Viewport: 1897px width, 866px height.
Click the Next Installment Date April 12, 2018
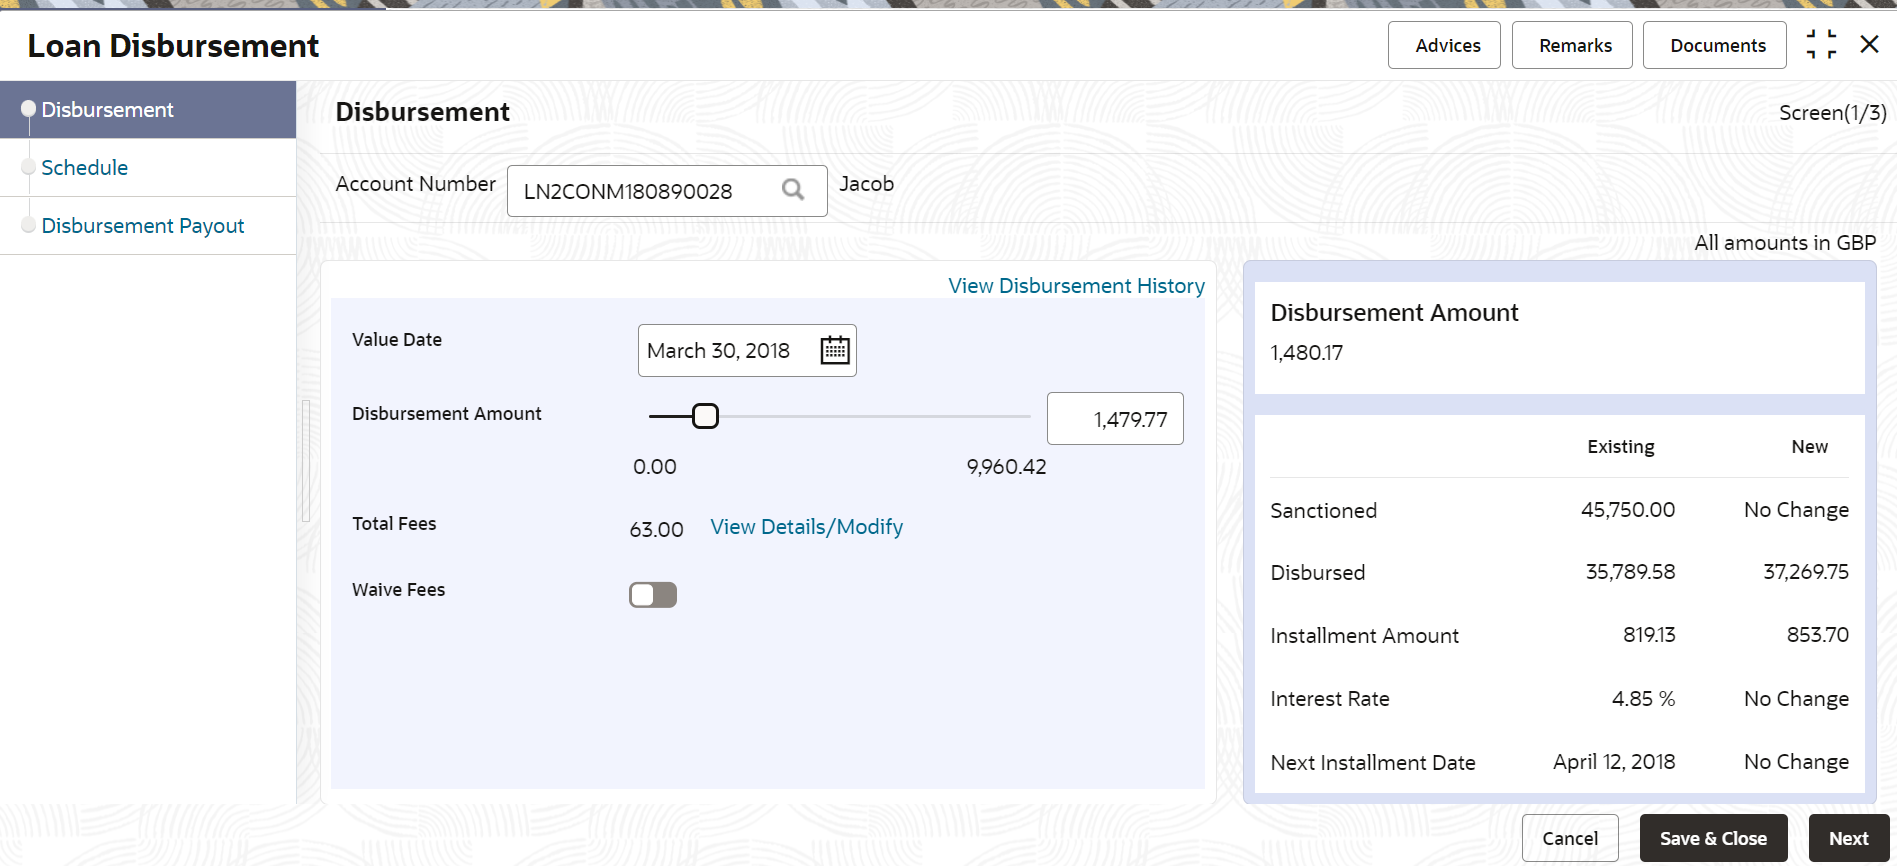pos(1614,762)
